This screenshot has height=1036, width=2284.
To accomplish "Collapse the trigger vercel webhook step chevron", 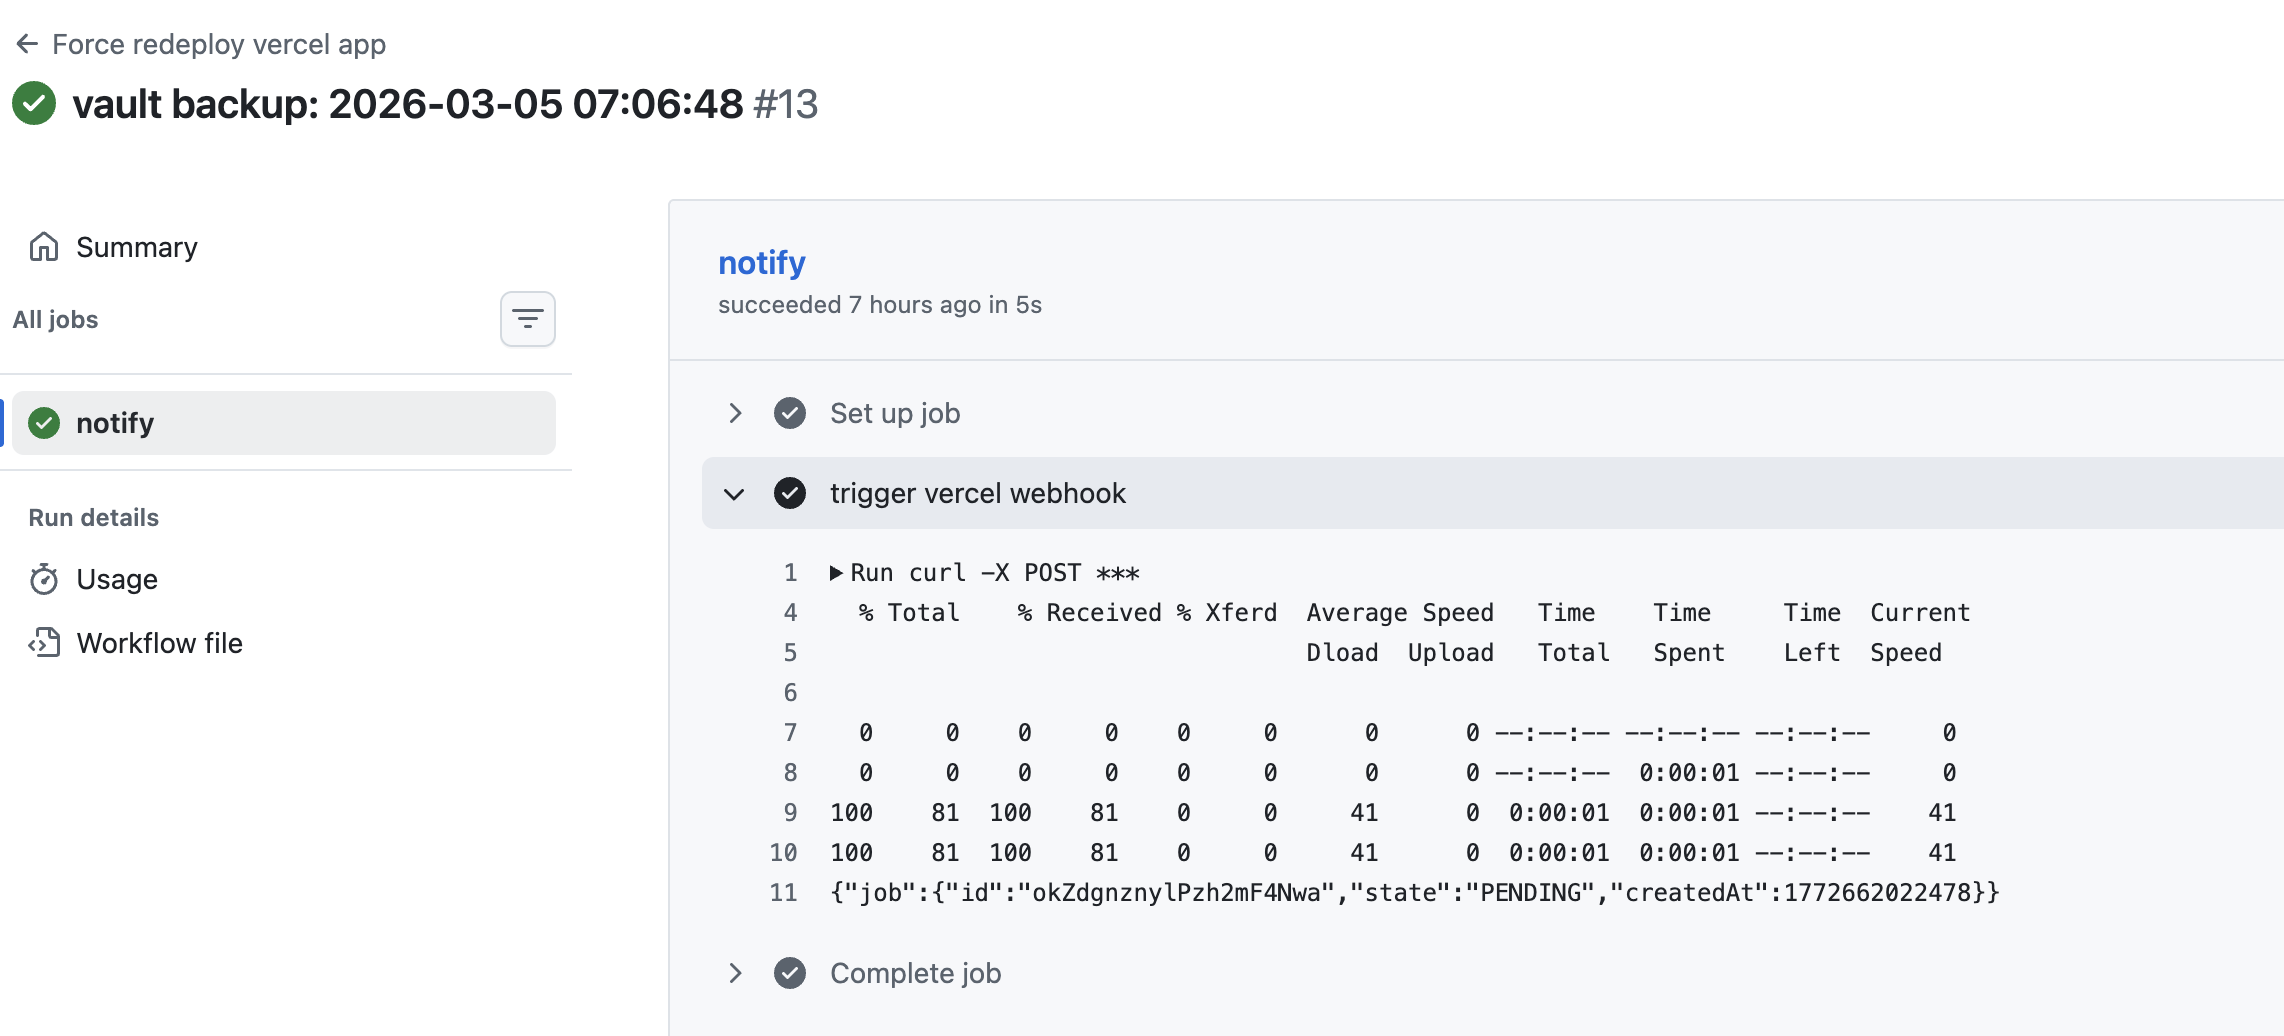I will click(x=735, y=493).
